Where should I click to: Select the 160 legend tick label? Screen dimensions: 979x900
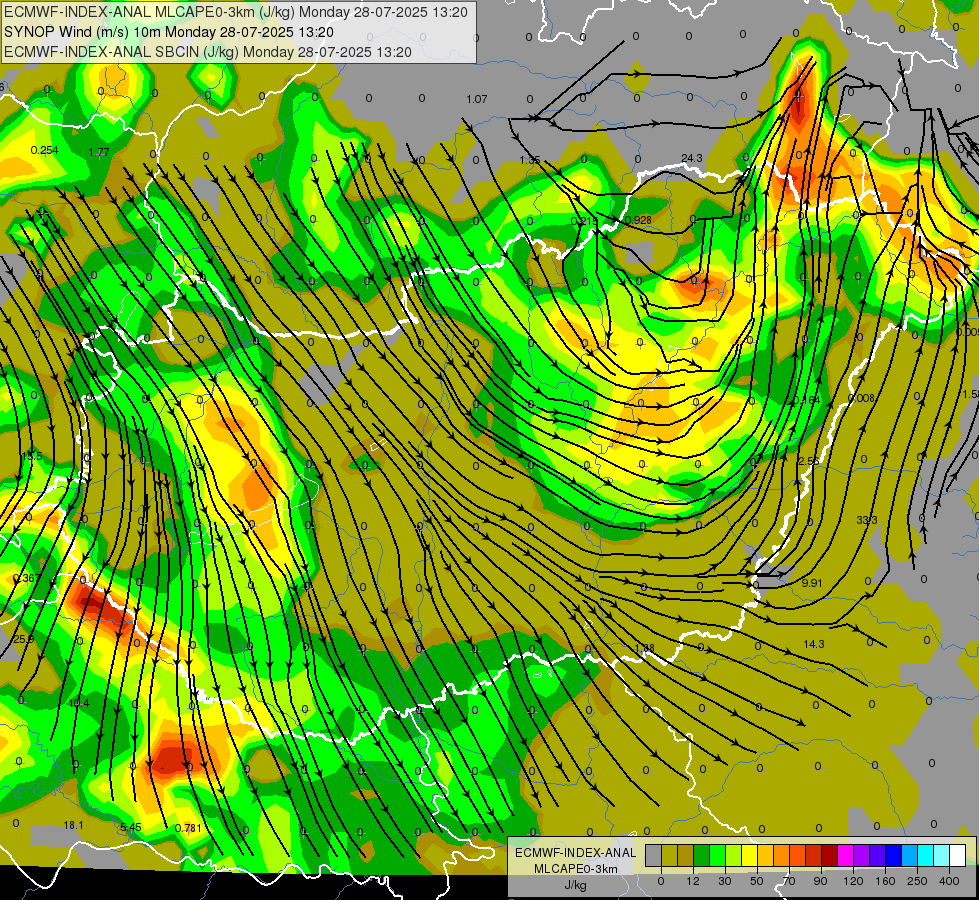click(885, 881)
